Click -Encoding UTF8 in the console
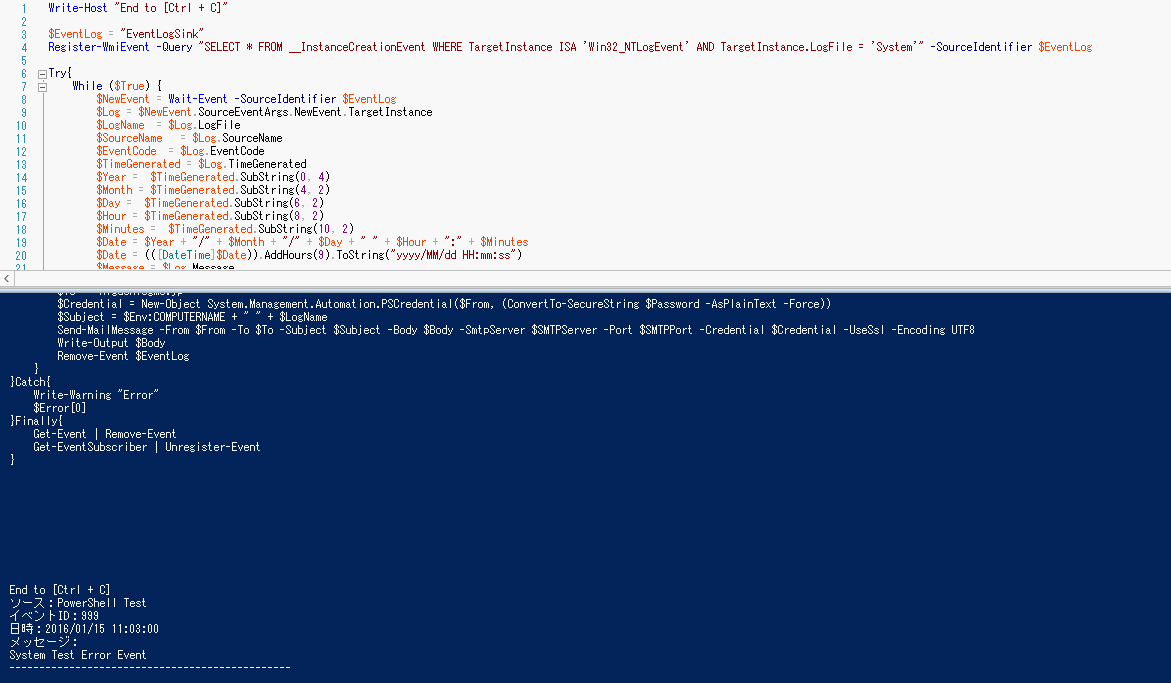This screenshot has height=683, width=1171. pyautogui.click(x=933, y=330)
